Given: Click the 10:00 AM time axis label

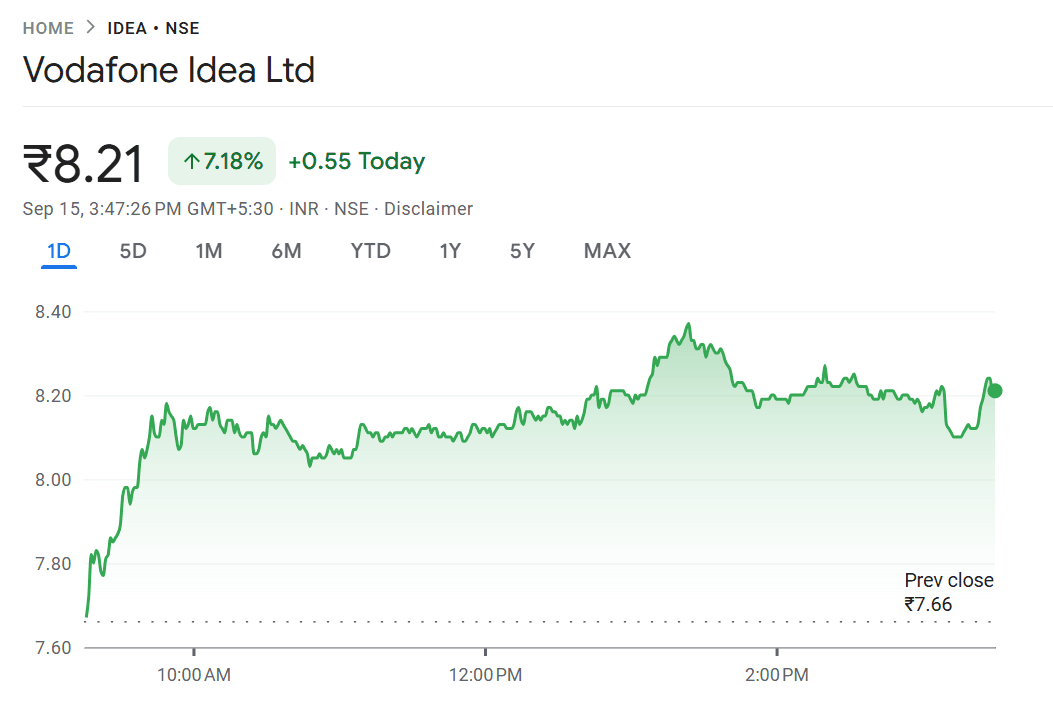Looking at the screenshot, I should [x=194, y=675].
